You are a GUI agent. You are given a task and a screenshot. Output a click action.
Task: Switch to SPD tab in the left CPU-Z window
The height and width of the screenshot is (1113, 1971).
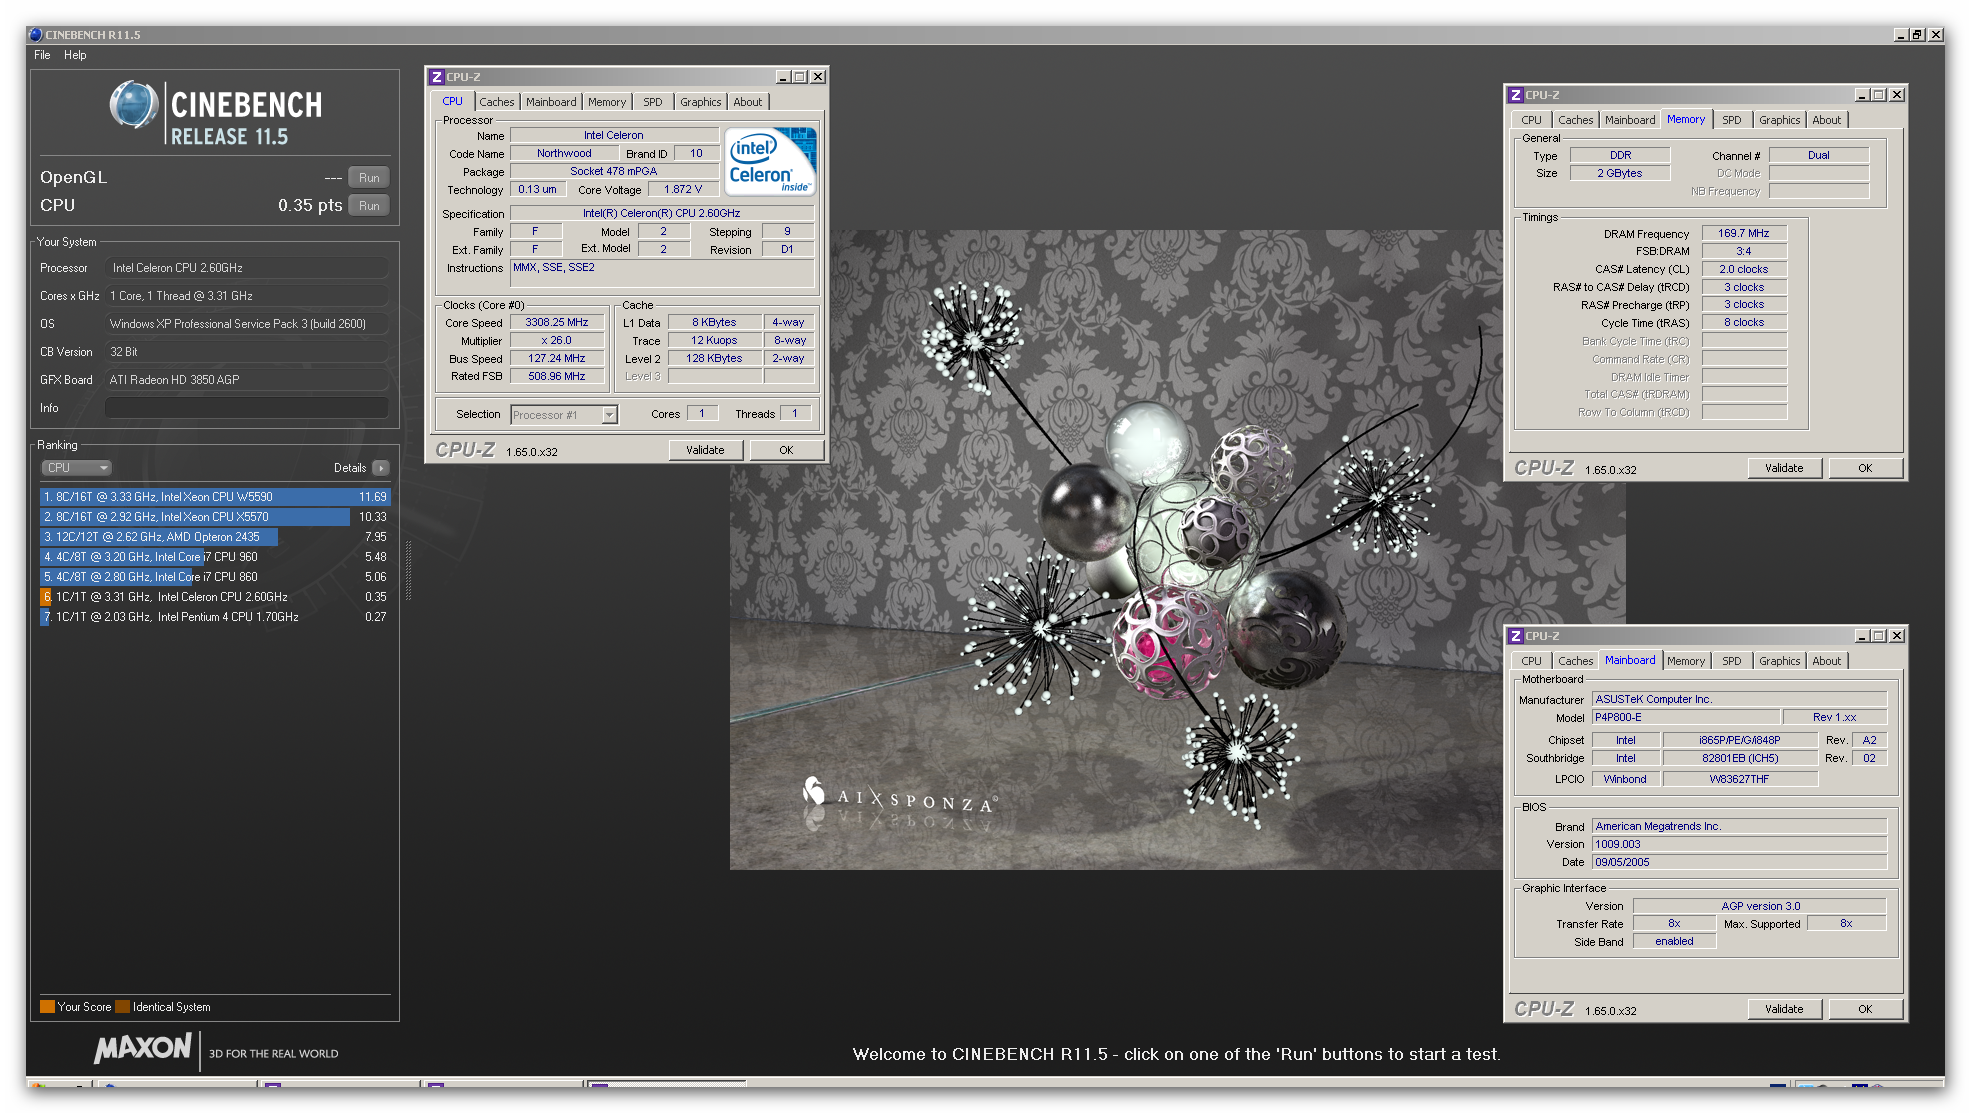653,102
